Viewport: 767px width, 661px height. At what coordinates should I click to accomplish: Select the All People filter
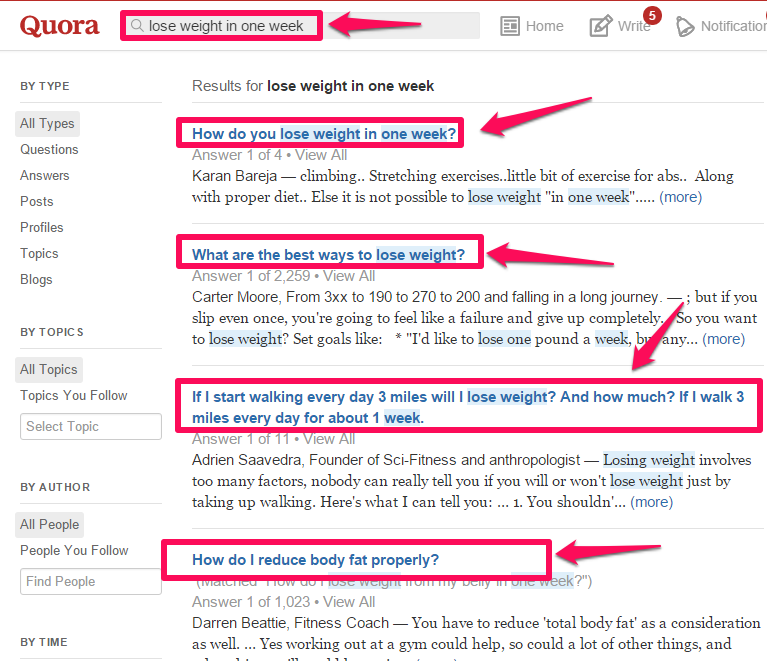point(49,524)
